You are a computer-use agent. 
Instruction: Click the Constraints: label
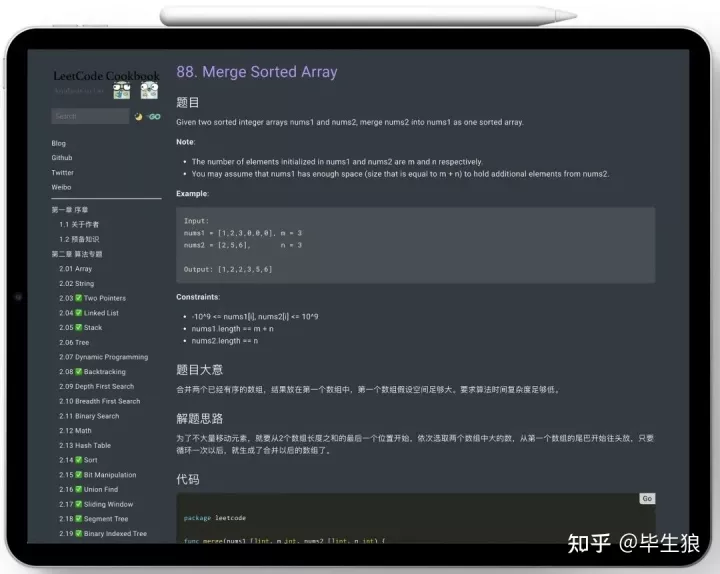pos(198,297)
